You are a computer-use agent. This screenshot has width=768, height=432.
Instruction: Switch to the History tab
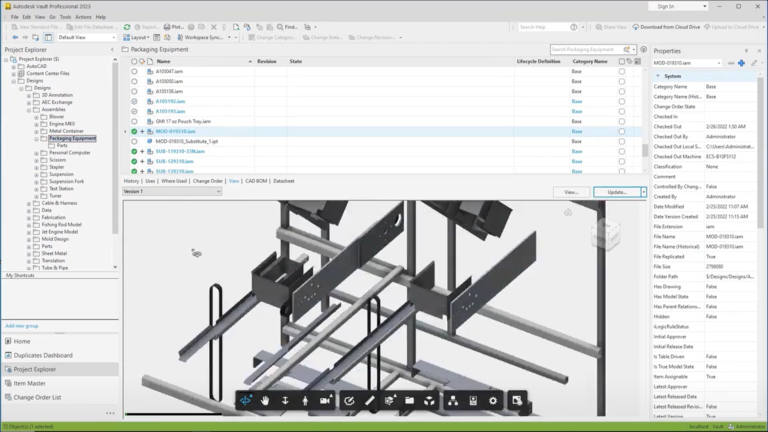(131, 181)
